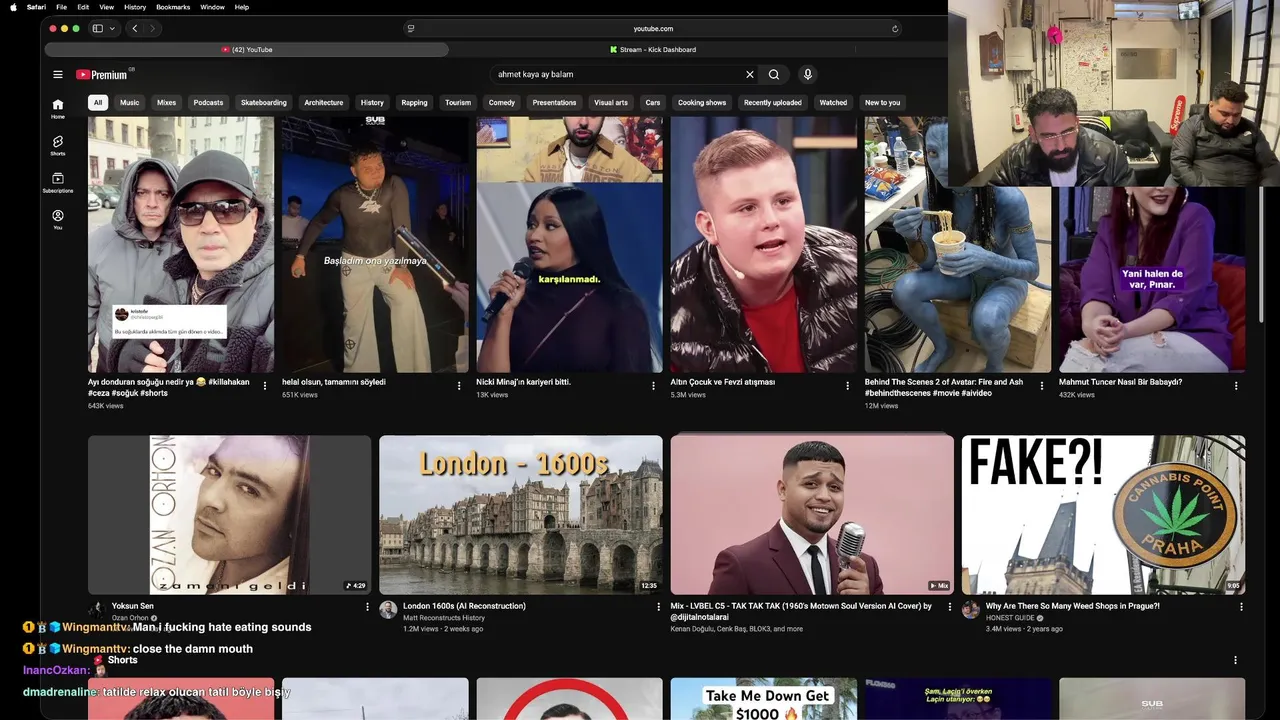1280x720 pixels.
Task: Open the London 1600s (AI Reconstruction) title
Action: [464, 606]
